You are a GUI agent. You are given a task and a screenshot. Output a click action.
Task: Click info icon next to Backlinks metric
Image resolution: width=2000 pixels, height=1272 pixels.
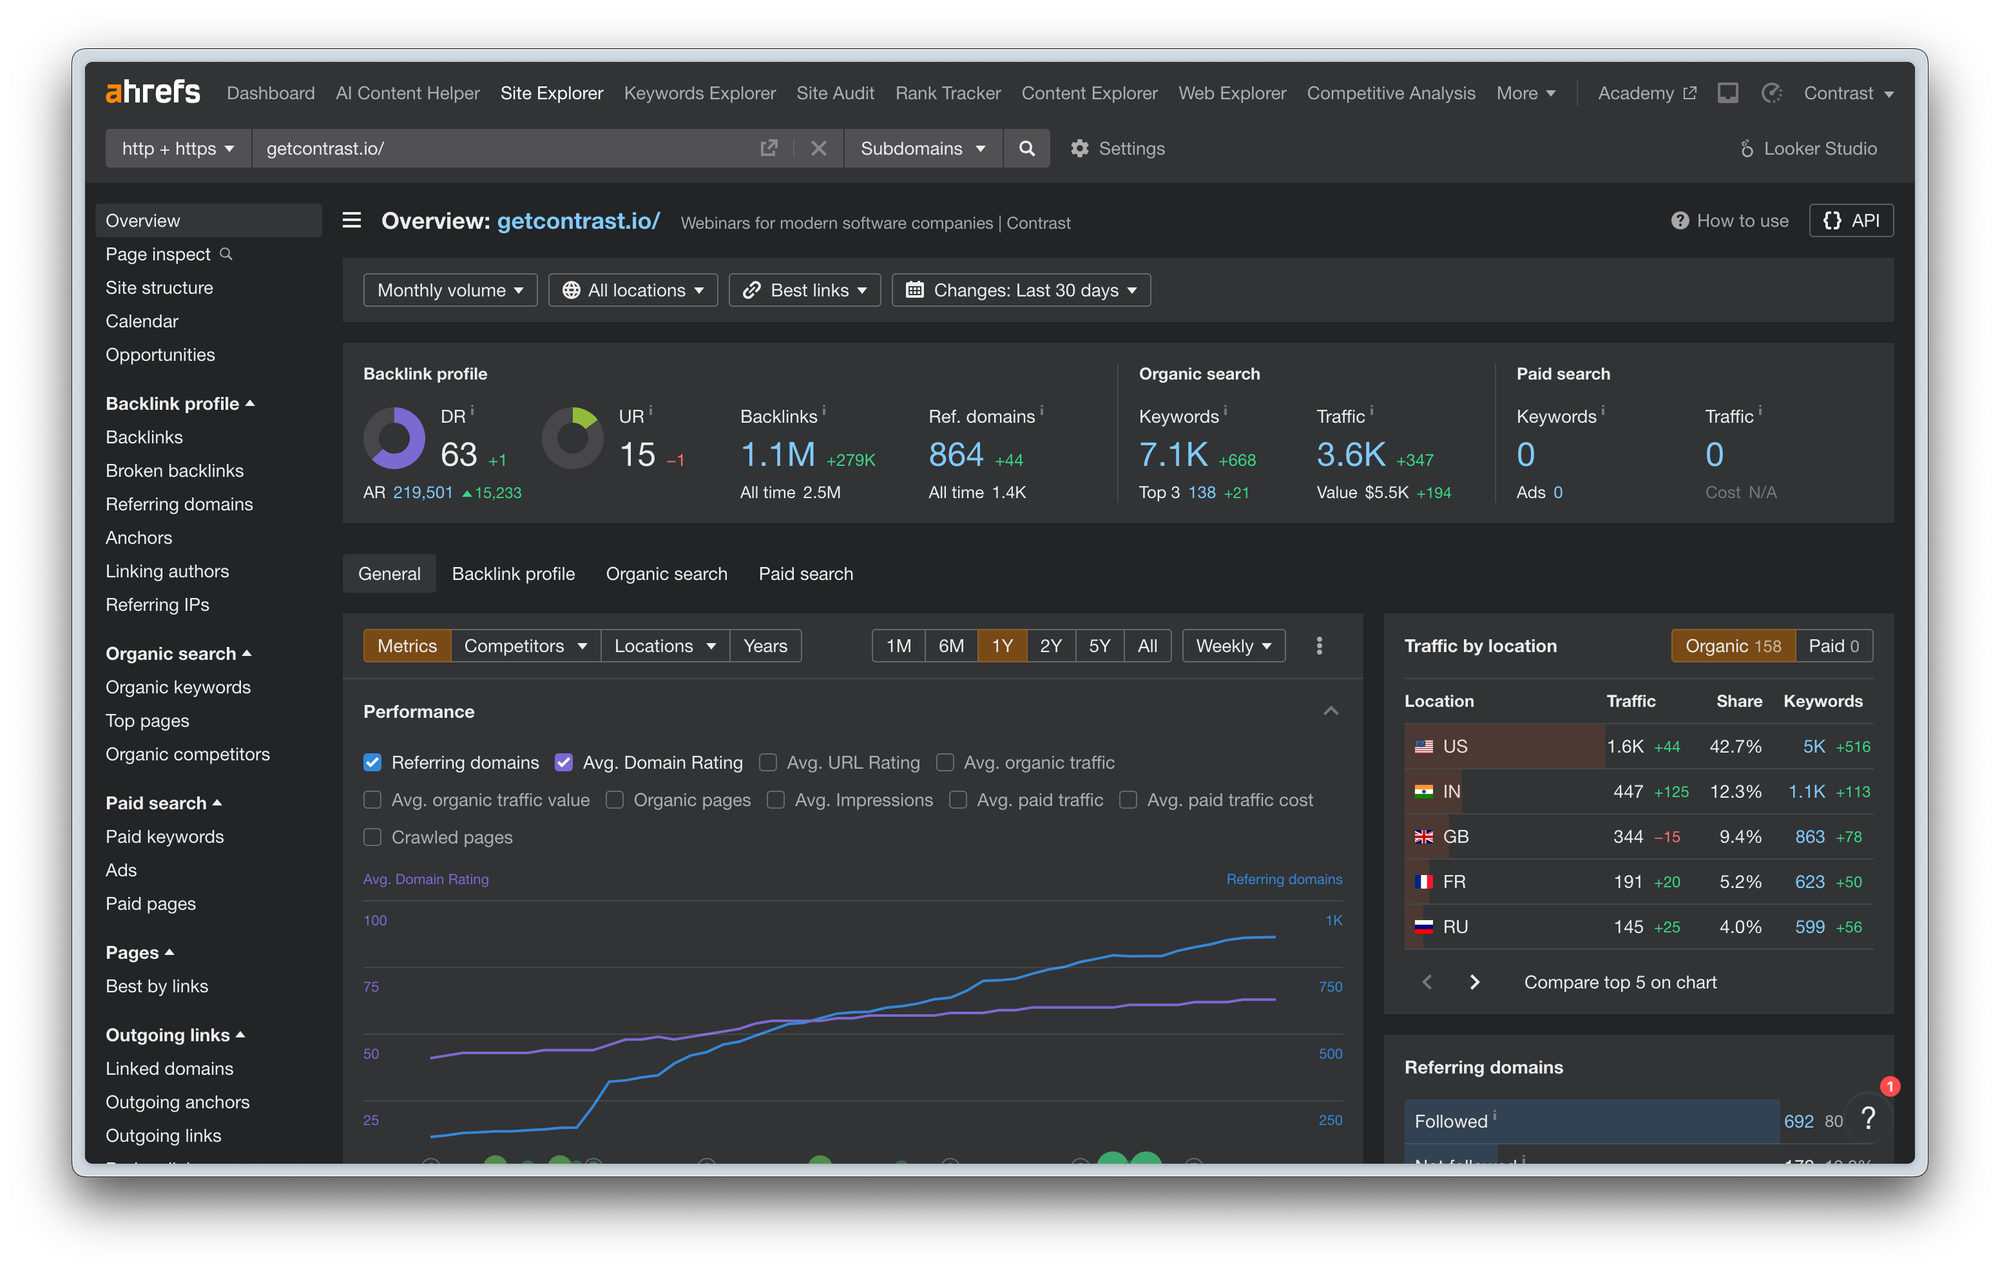tap(823, 410)
